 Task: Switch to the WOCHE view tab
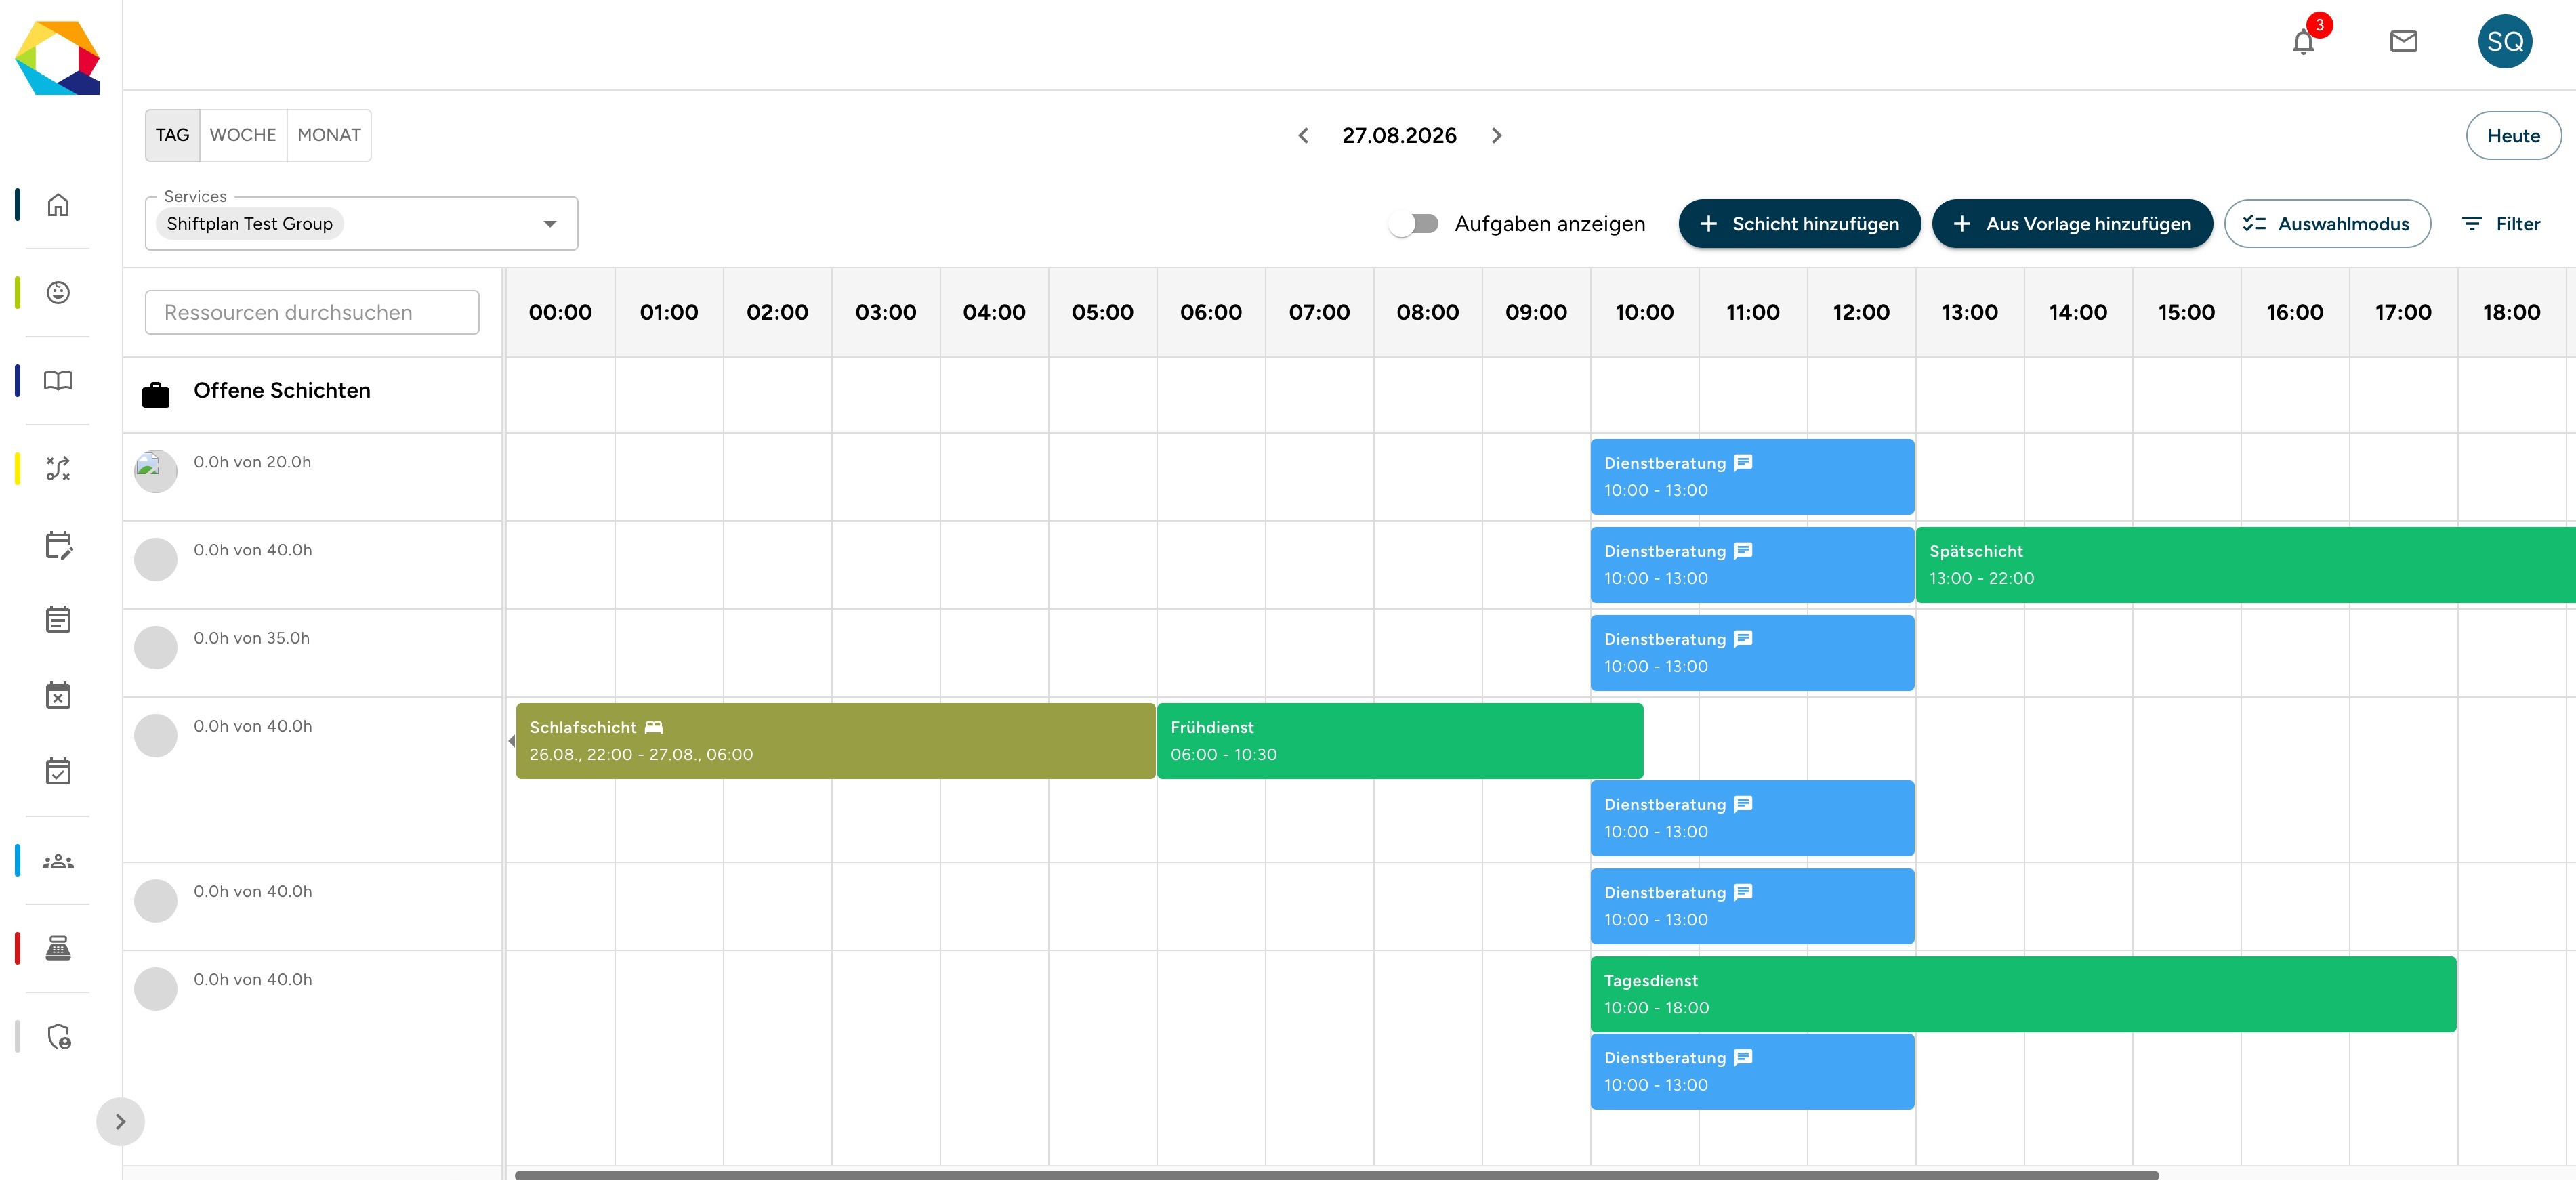pos(243,135)
